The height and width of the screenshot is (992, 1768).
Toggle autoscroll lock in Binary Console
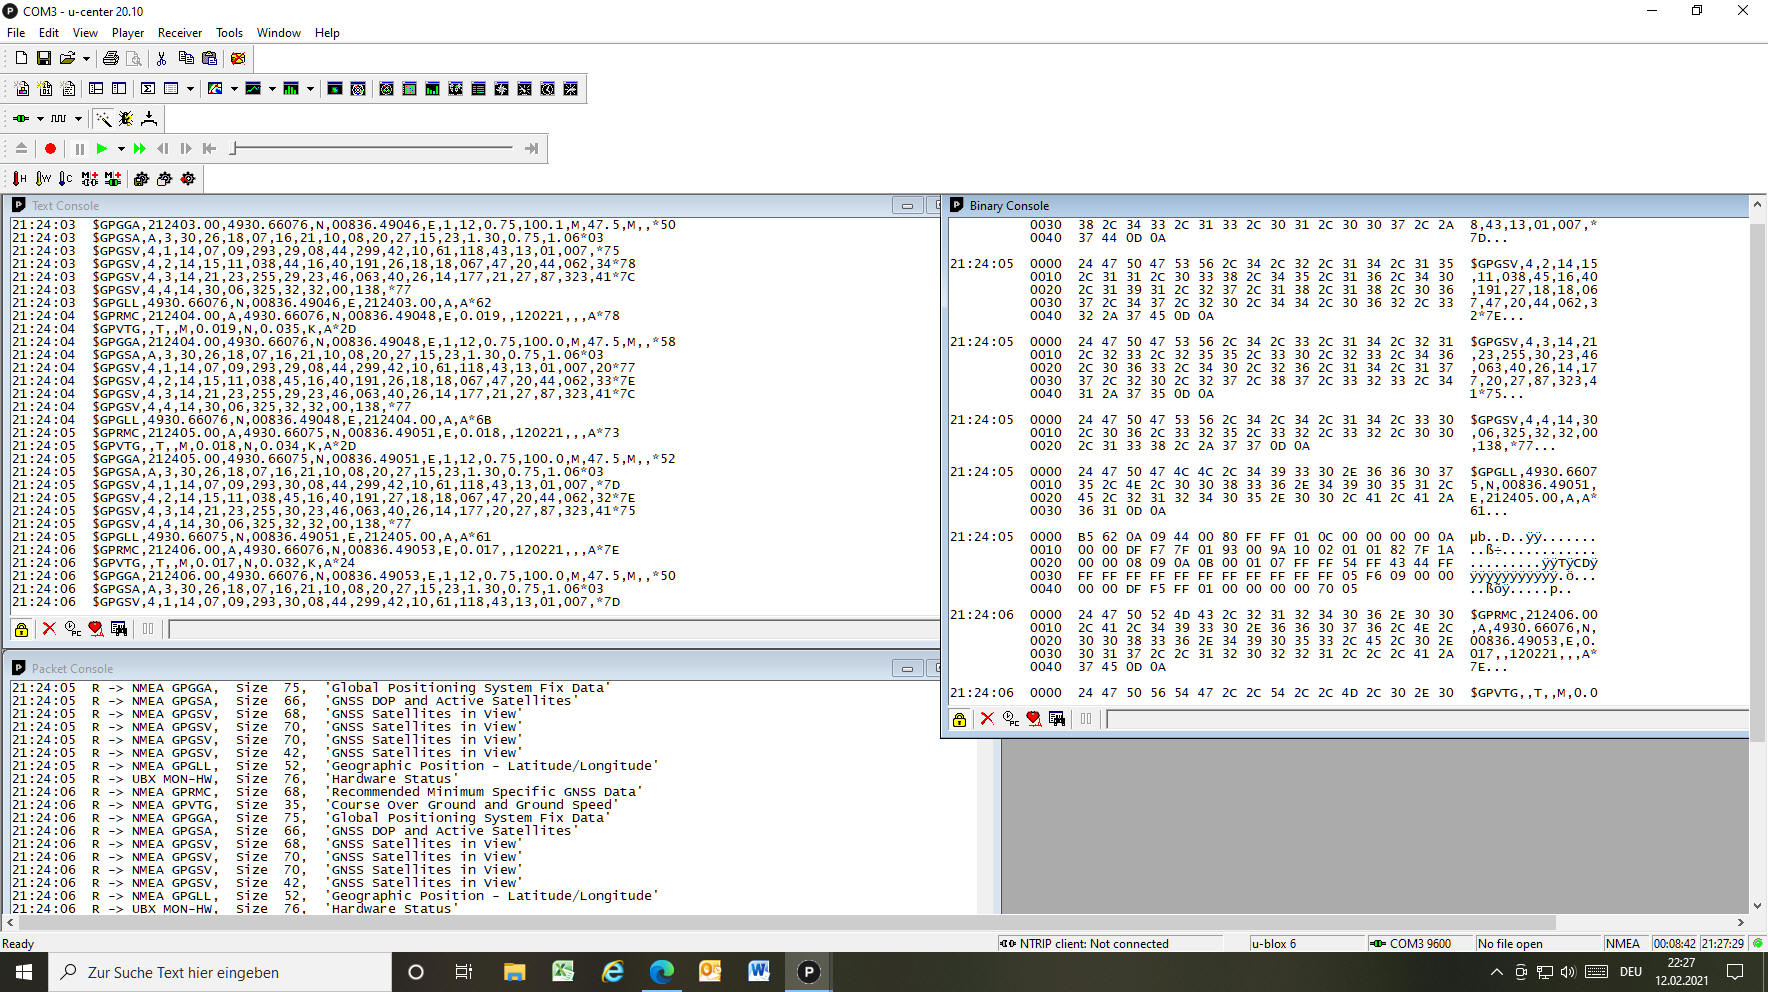[959, 719]
